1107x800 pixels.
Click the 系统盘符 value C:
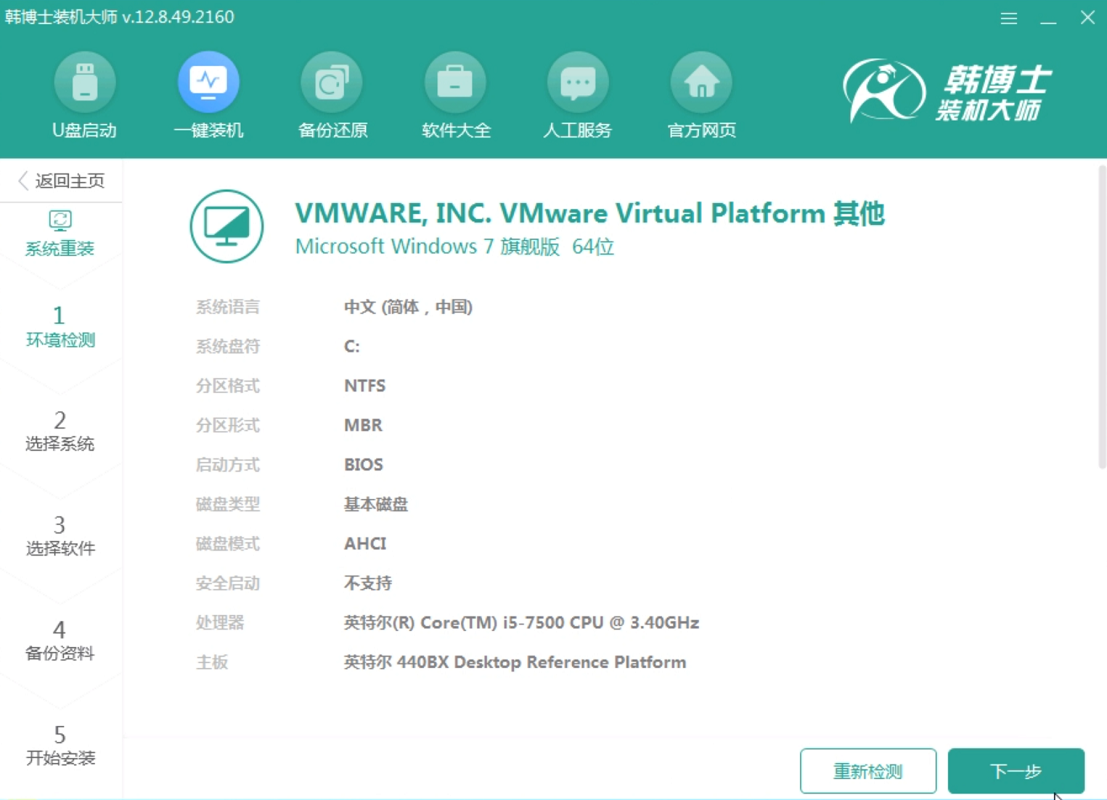[x=352, y=347]
